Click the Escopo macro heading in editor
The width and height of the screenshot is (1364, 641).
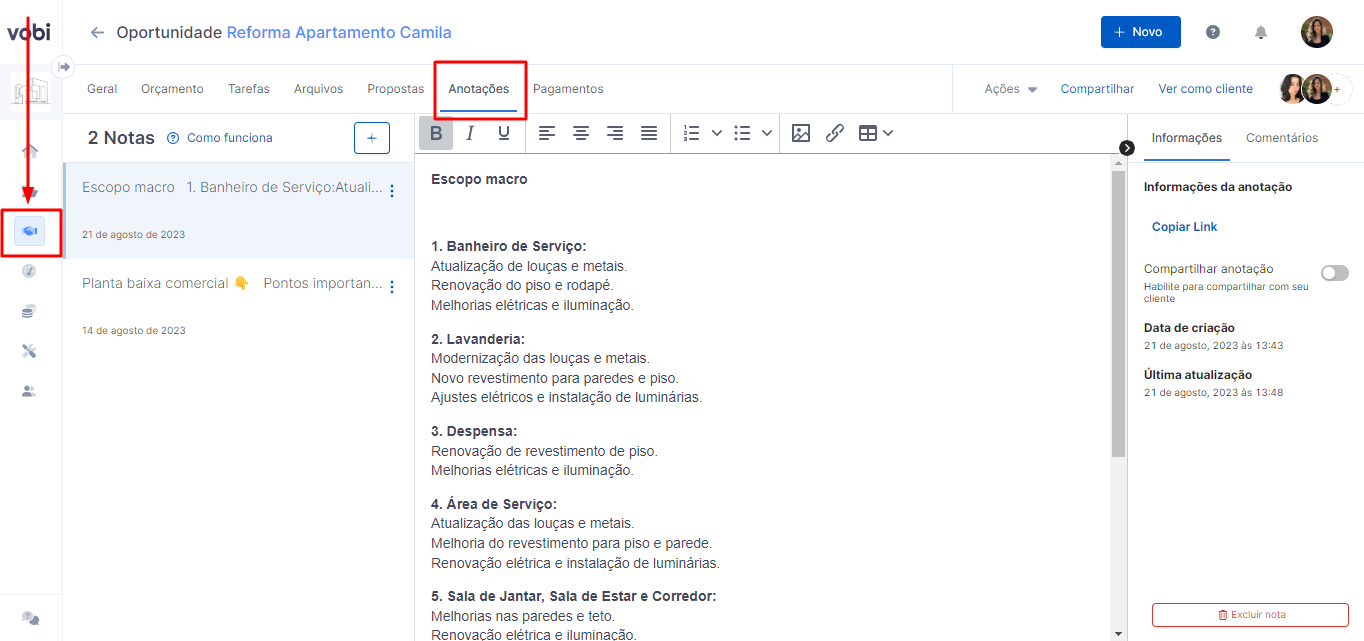(479, 179)
